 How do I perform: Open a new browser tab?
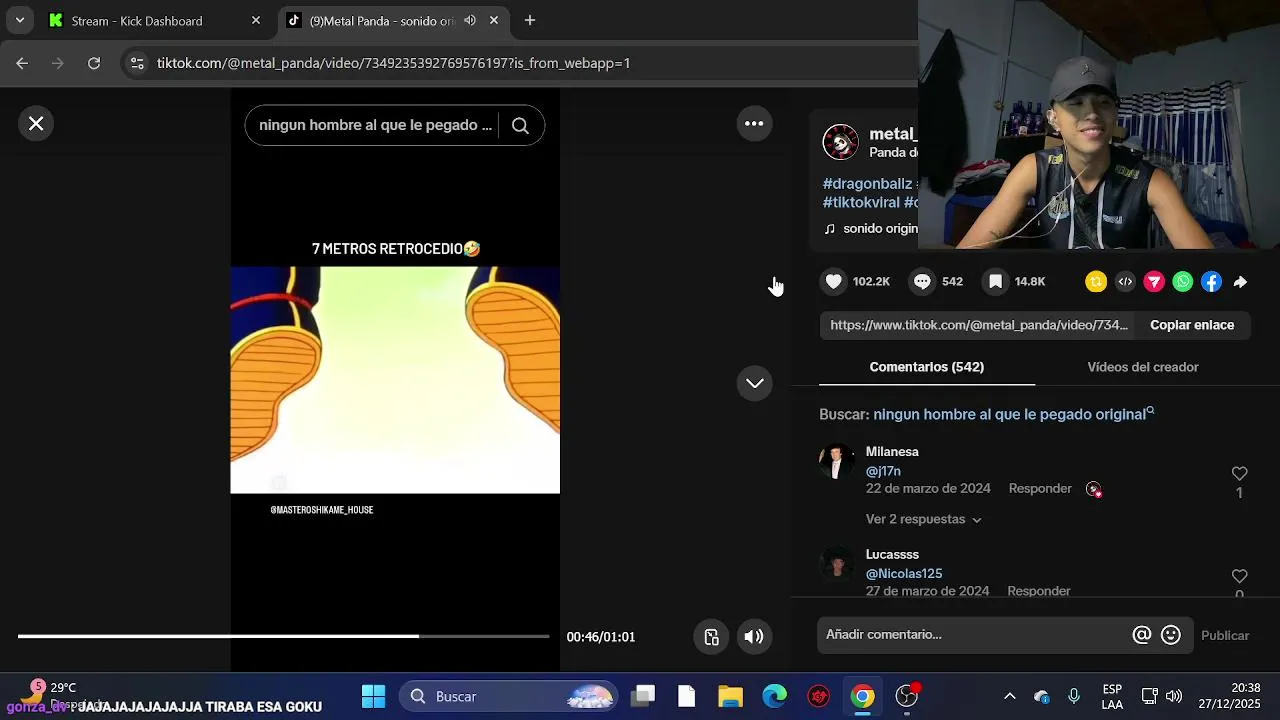(x=530, y=20)
